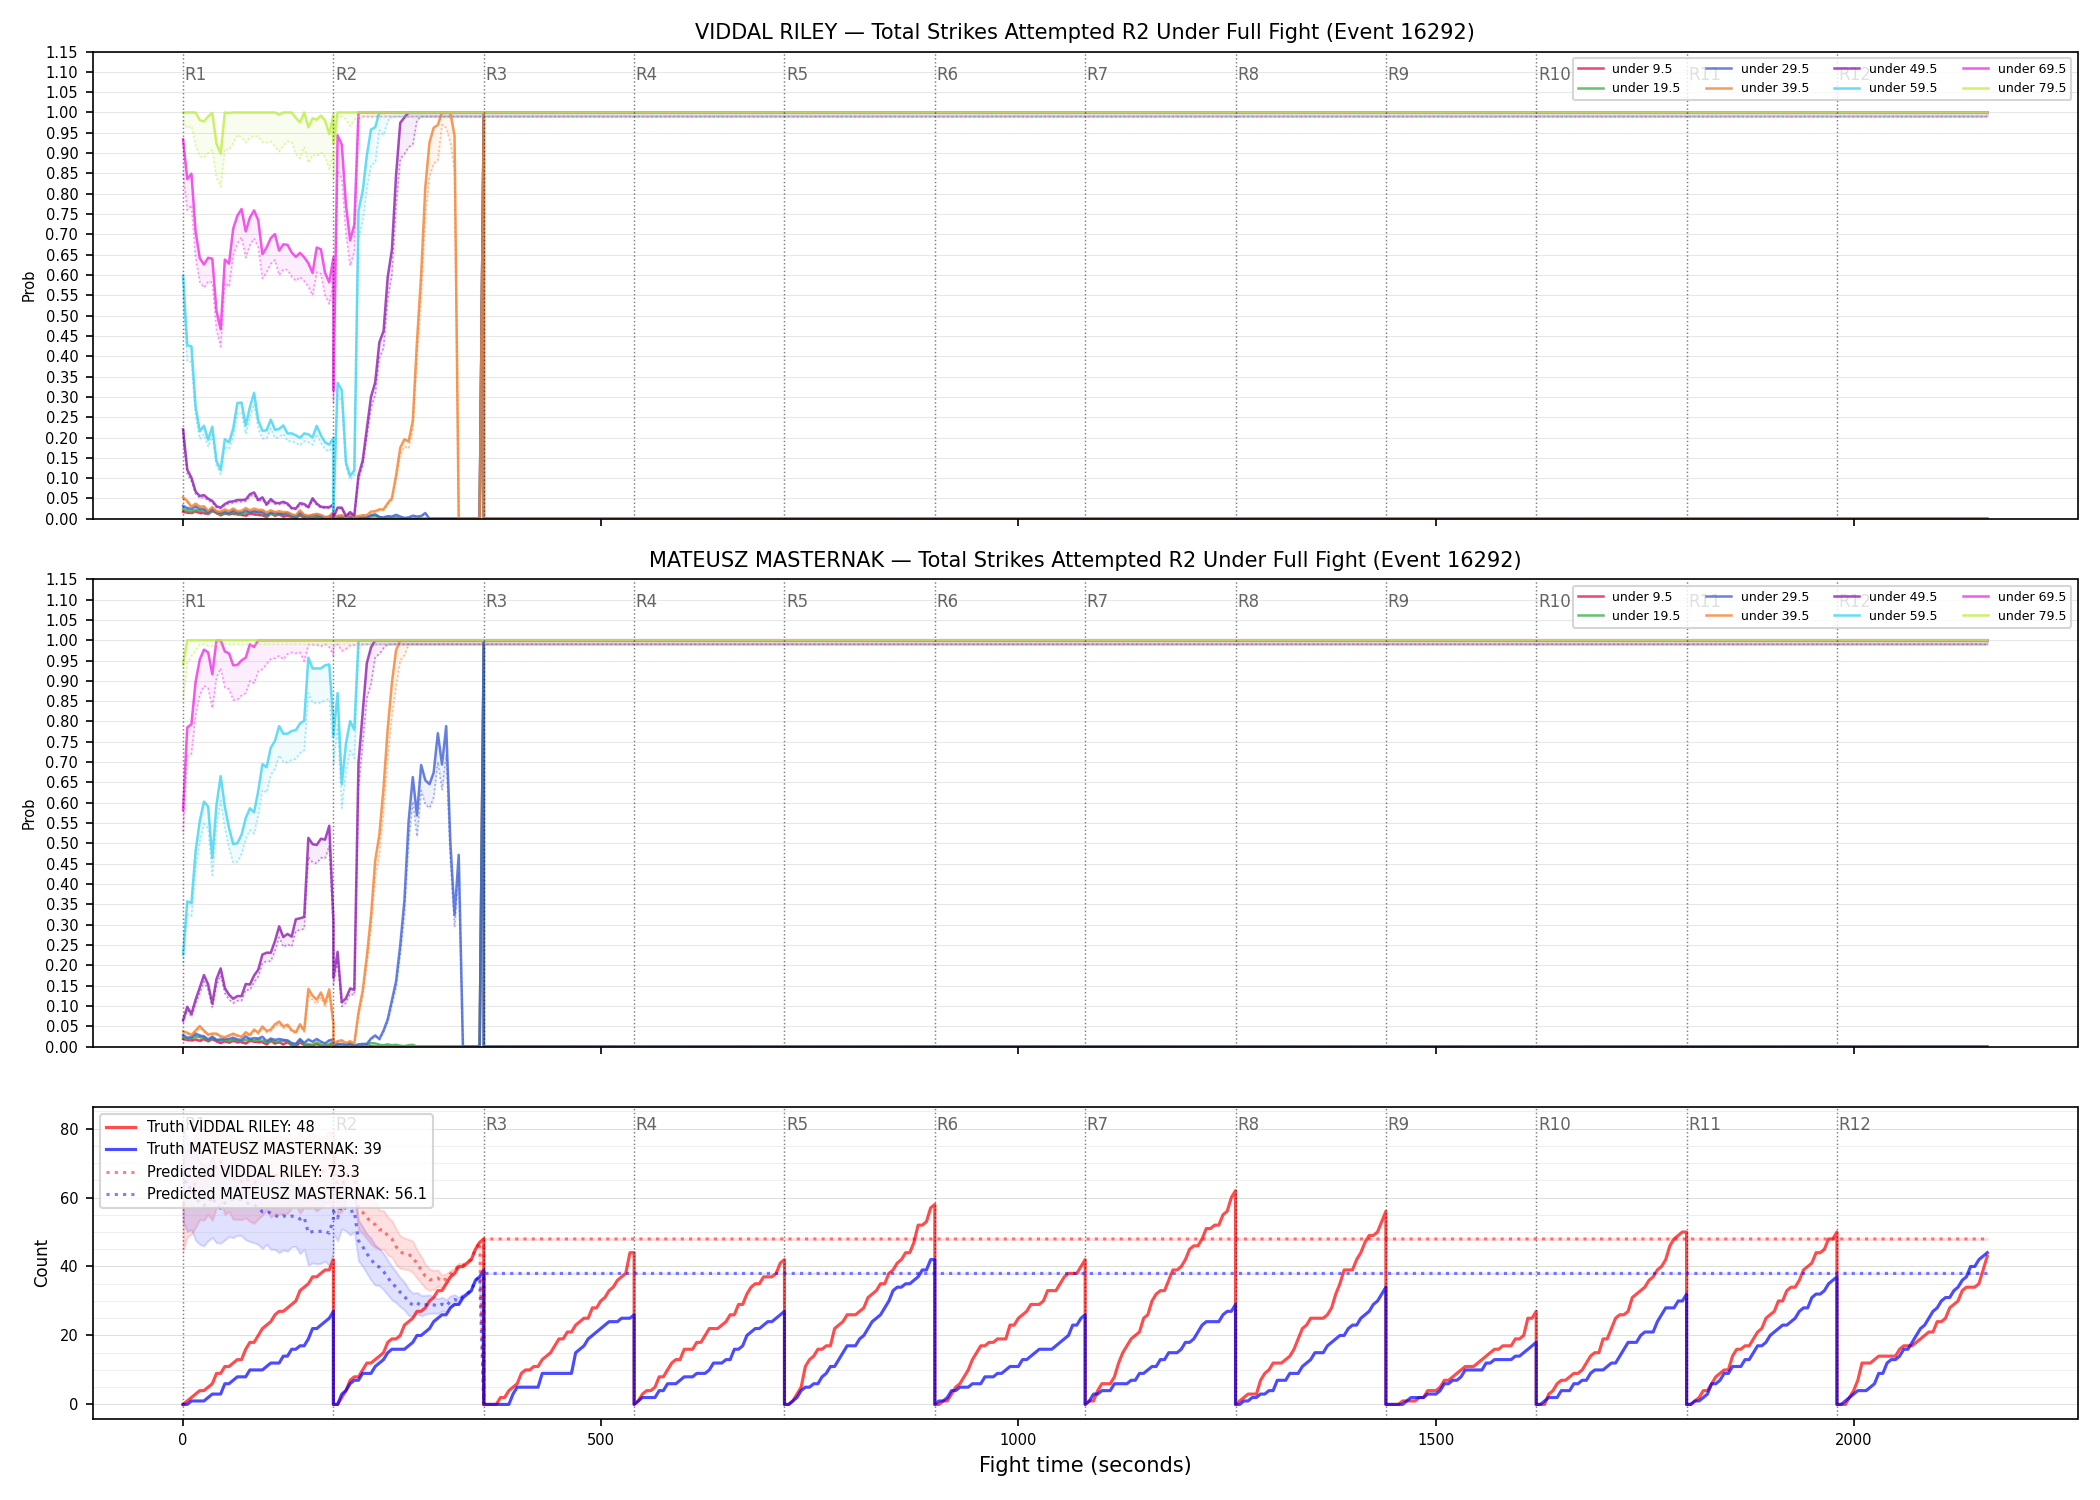The image size is (2100, 1500).
Task: Select 'under 79.5' legend entry in top chart
Action: [2014, 88]
